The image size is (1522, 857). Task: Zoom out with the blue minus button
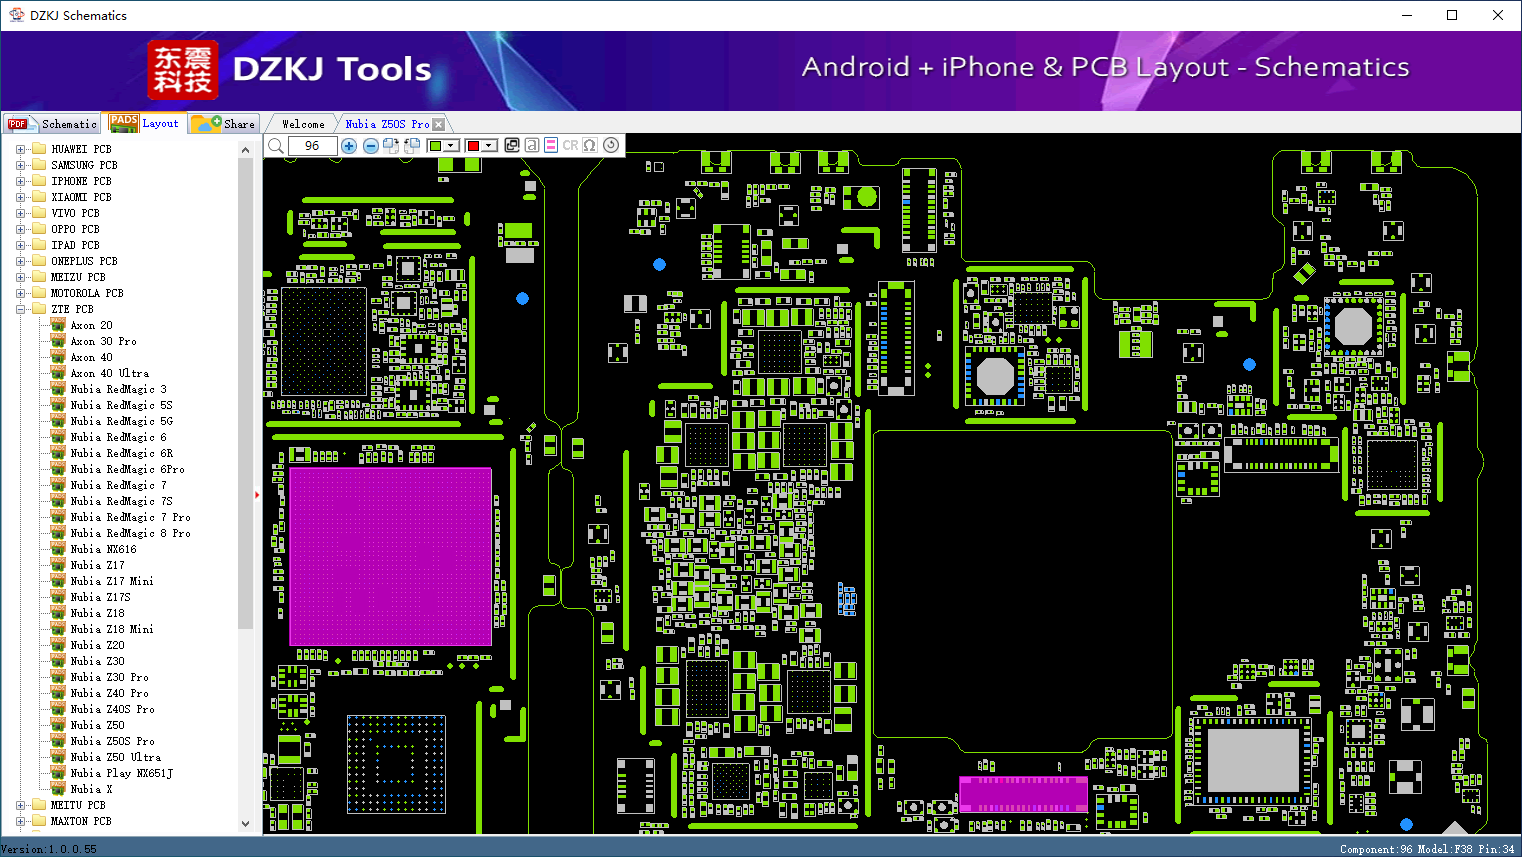click(371, 146)
